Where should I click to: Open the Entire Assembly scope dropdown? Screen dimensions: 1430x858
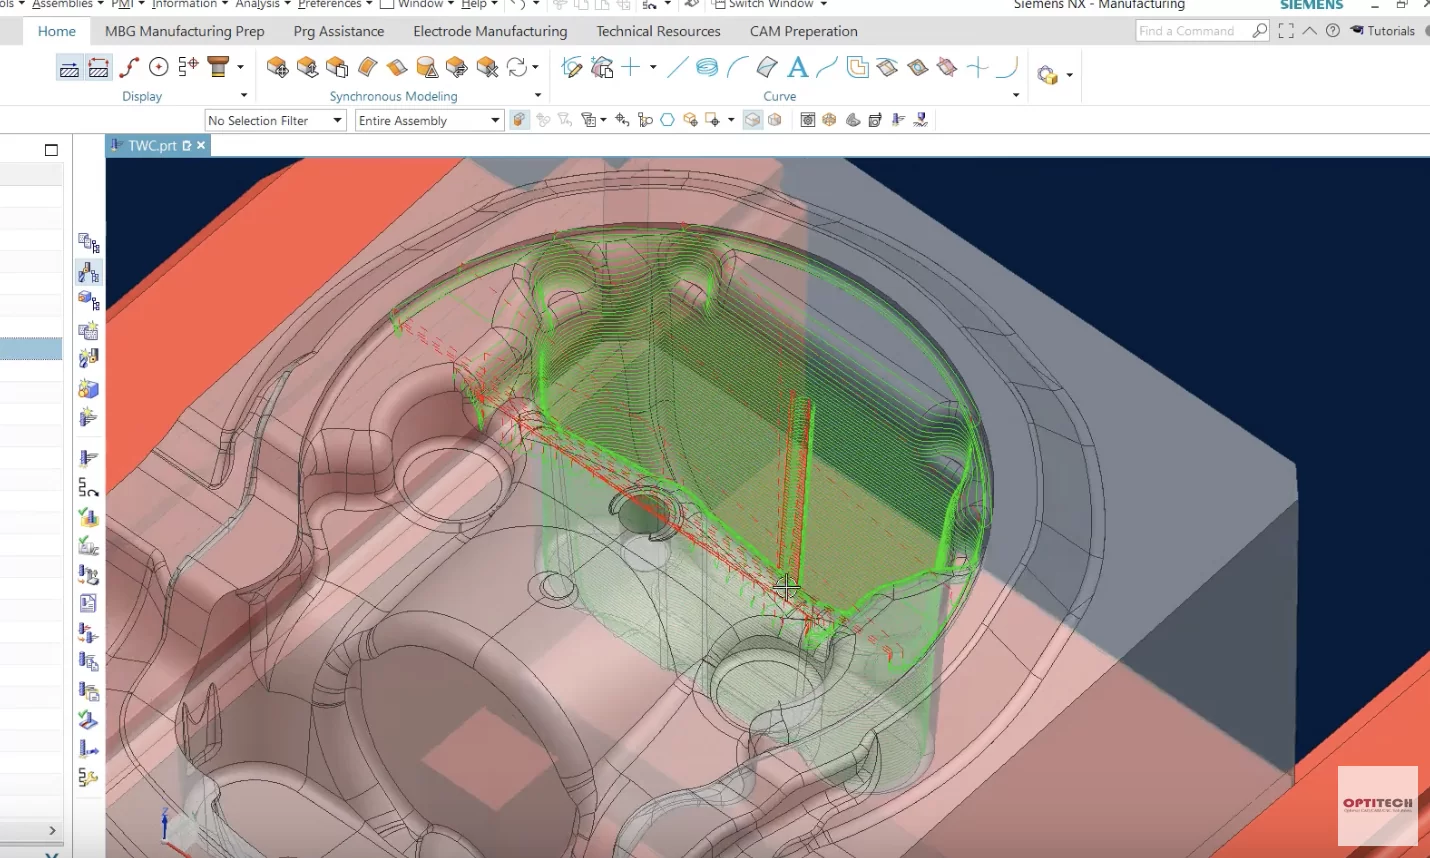(429, 120)
